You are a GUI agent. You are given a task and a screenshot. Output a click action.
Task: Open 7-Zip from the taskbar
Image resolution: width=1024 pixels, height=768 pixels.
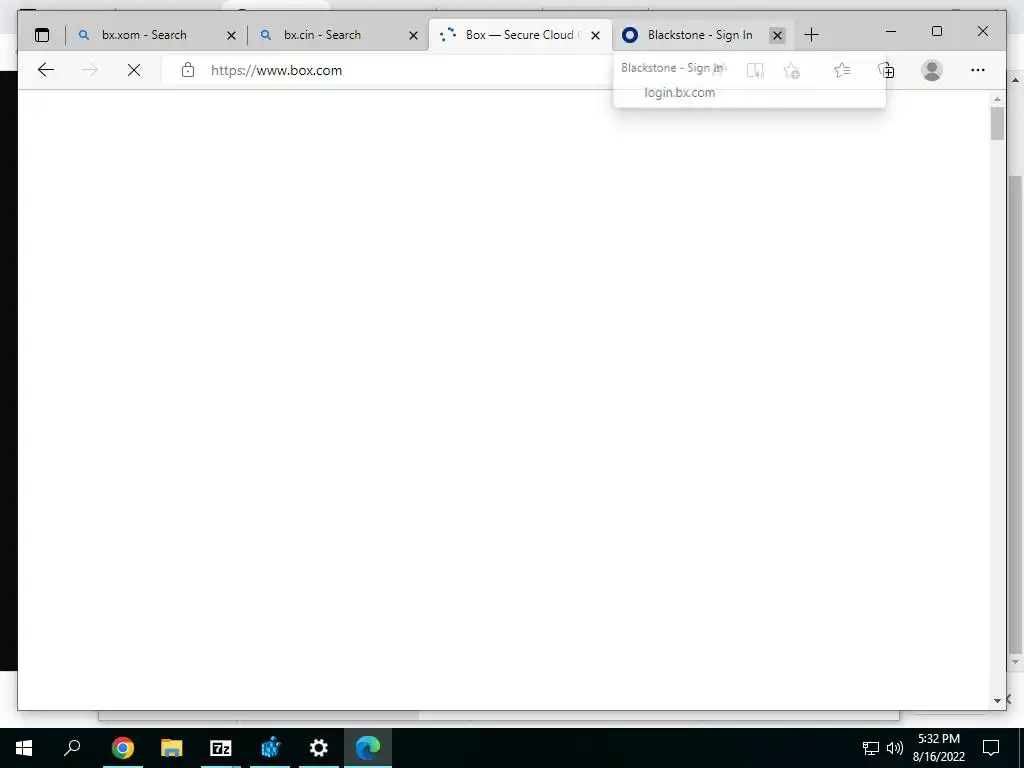221,748
